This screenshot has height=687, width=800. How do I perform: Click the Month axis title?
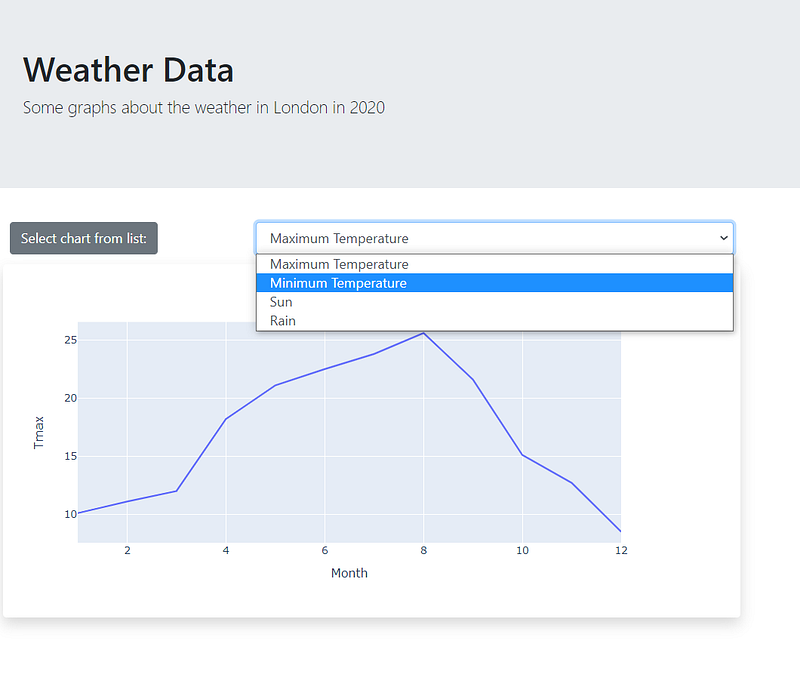tap(349, 573)
